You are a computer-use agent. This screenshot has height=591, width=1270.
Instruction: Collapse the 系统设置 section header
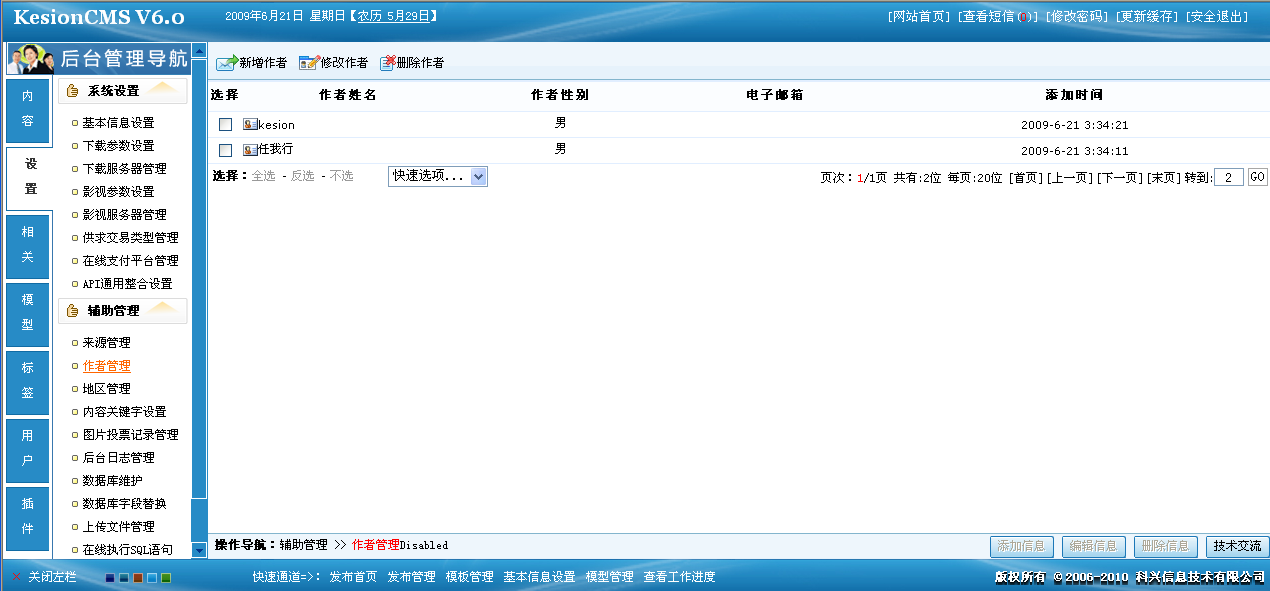point(122,91)
